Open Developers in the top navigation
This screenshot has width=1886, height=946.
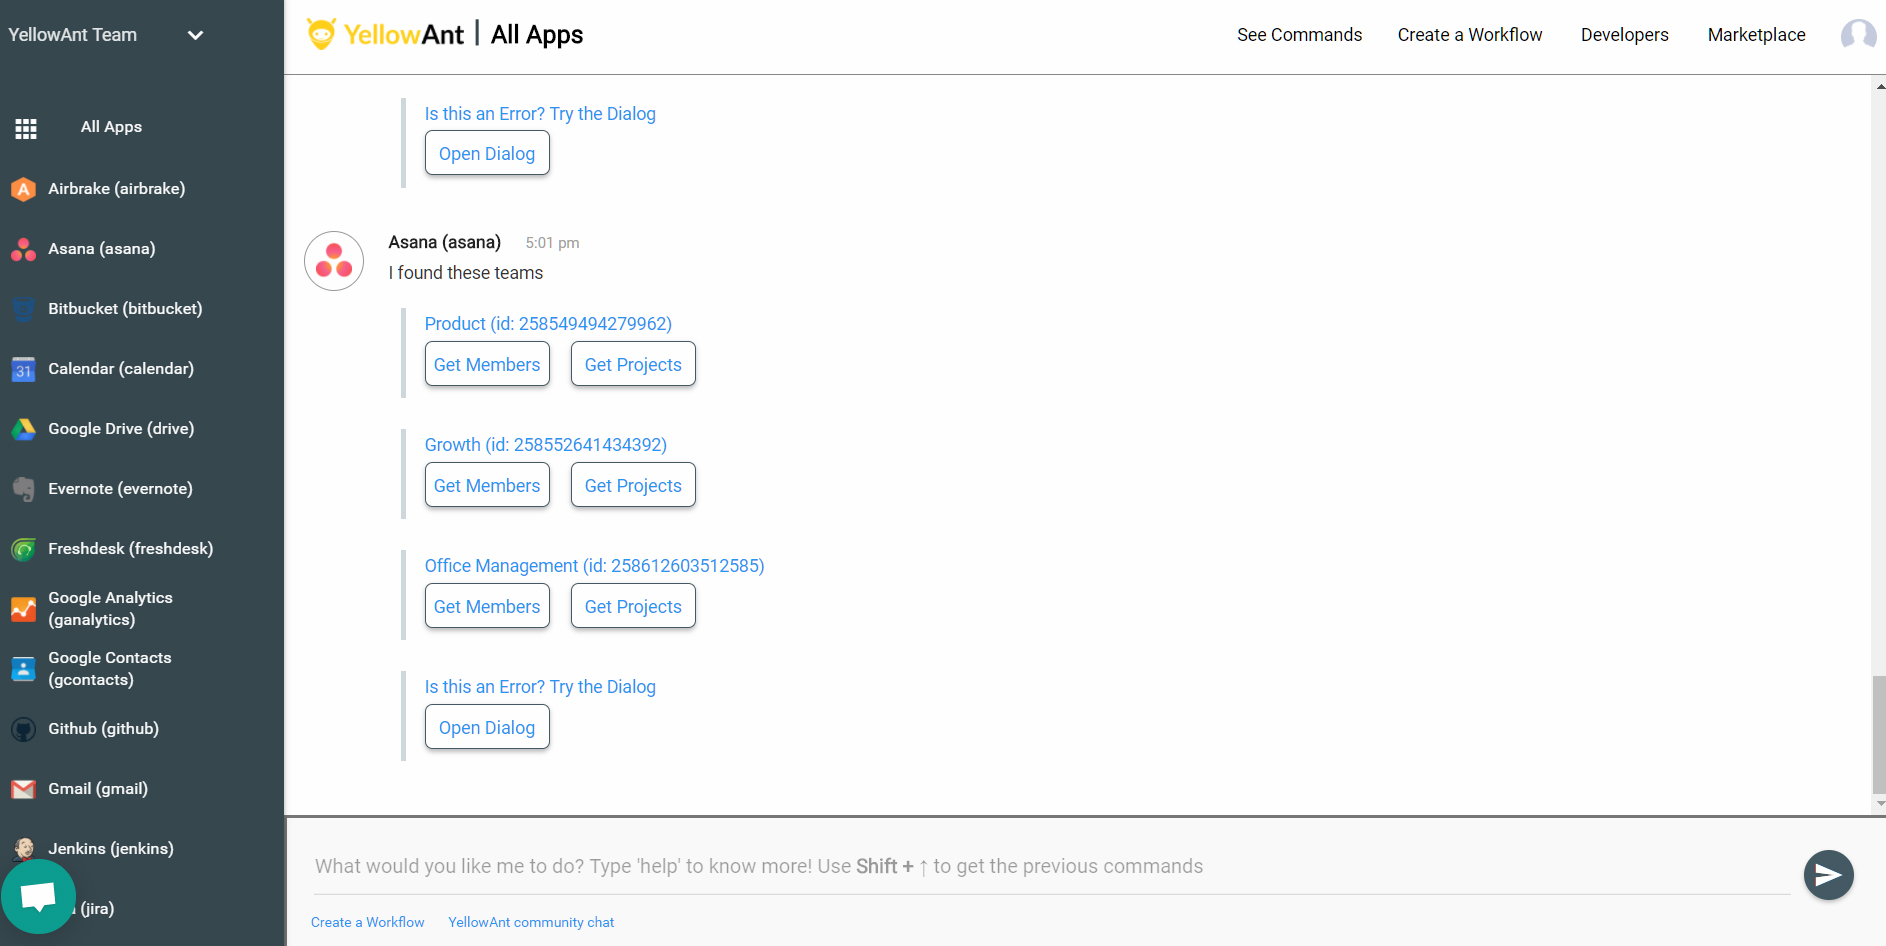point(1624,35)
